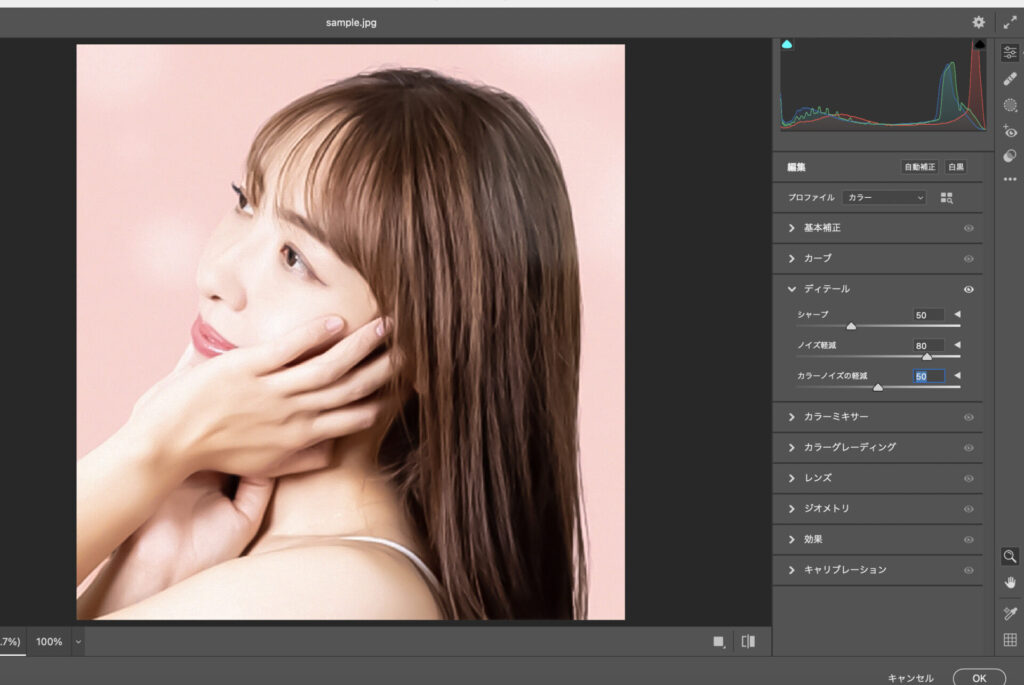
Task: Confirm with the OK button
Action: tap(979, 678)
